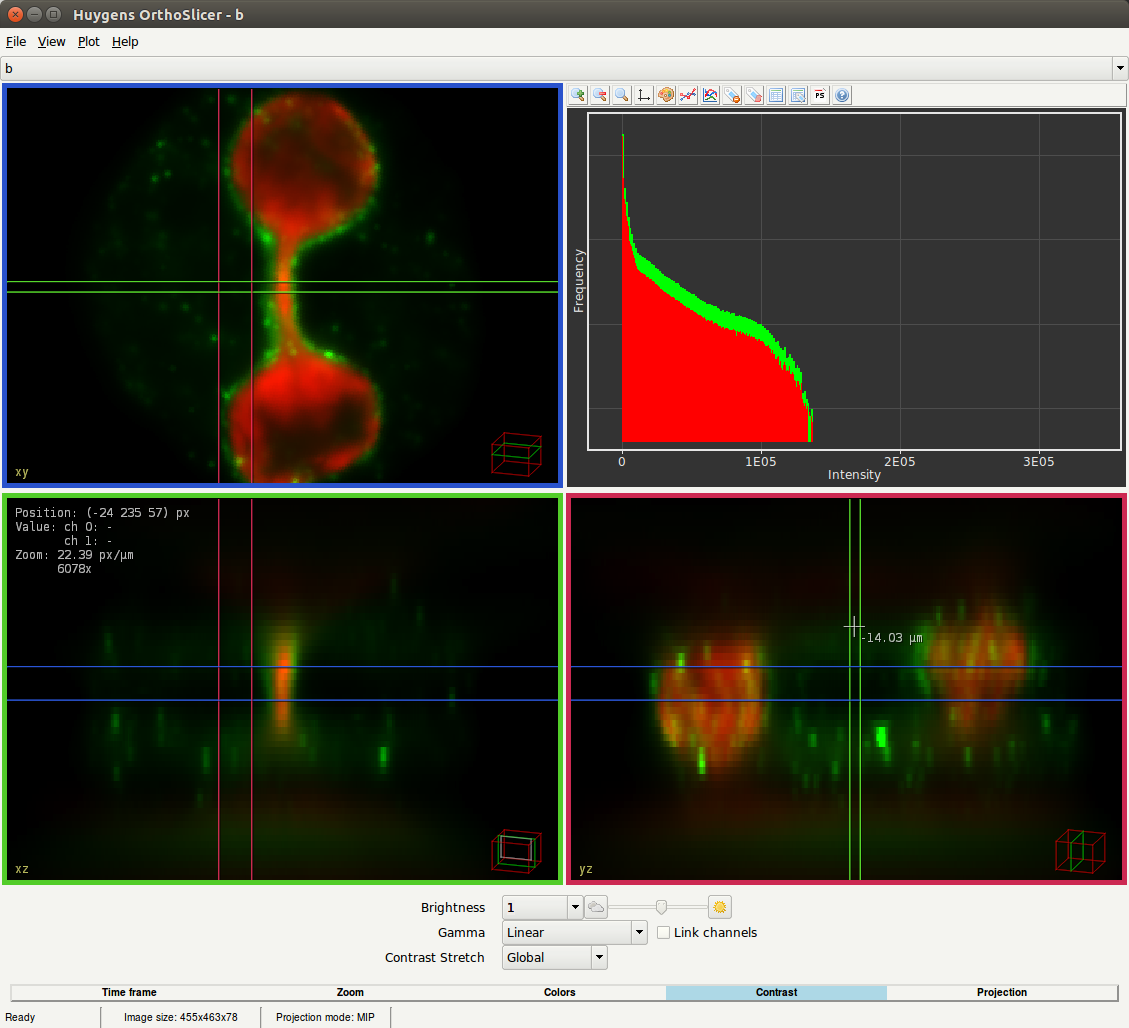The image size is (1129, 1028).
Task: Click the cloud icon to decrease brightness
Action: pyautogui.click(x=596, y=908)
